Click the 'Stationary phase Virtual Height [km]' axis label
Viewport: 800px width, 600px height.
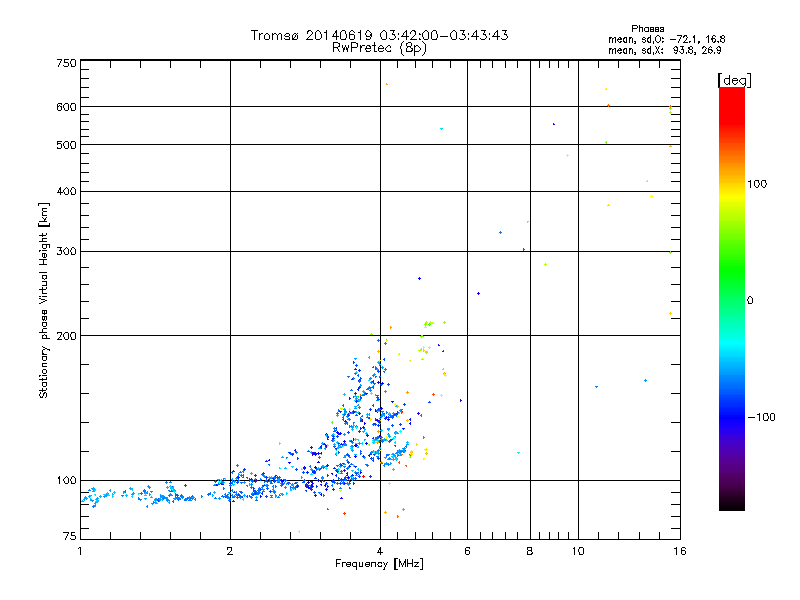coord(44,300)
